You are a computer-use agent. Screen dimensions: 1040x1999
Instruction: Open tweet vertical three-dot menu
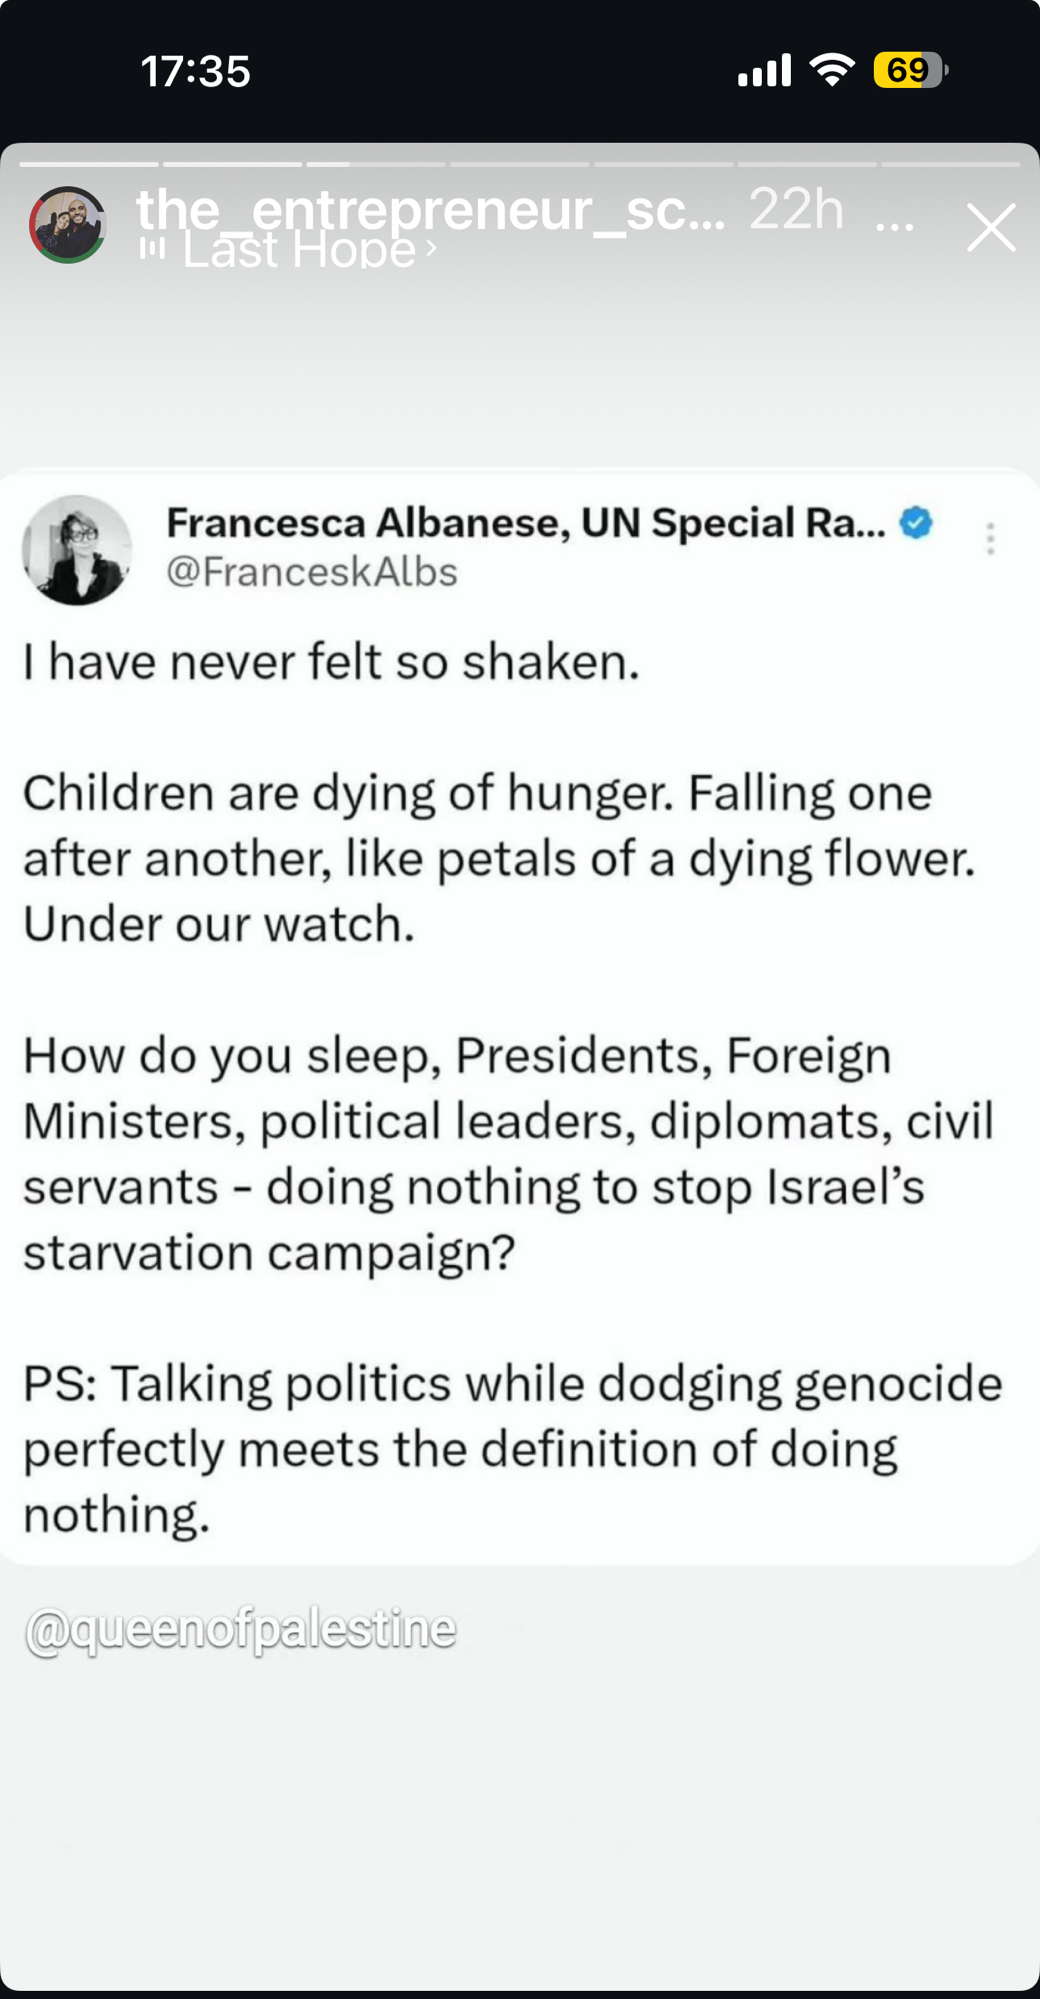pyautogui.click(x=990, y=538)
